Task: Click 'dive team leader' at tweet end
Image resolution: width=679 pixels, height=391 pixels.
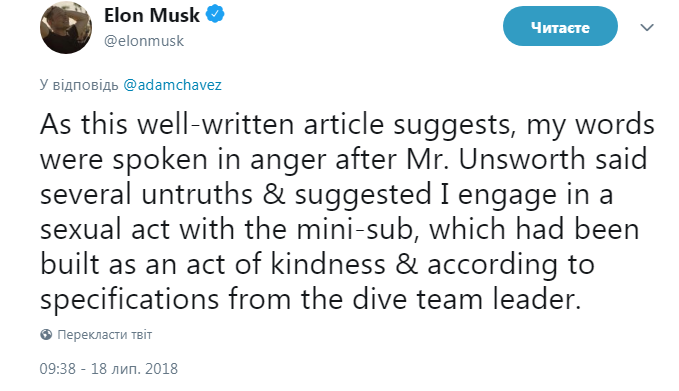Action: click(x=466, y=299)
